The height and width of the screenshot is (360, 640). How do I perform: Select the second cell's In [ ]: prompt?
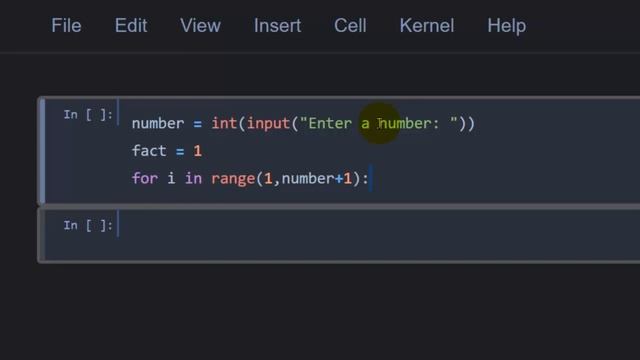click(88, 225)
